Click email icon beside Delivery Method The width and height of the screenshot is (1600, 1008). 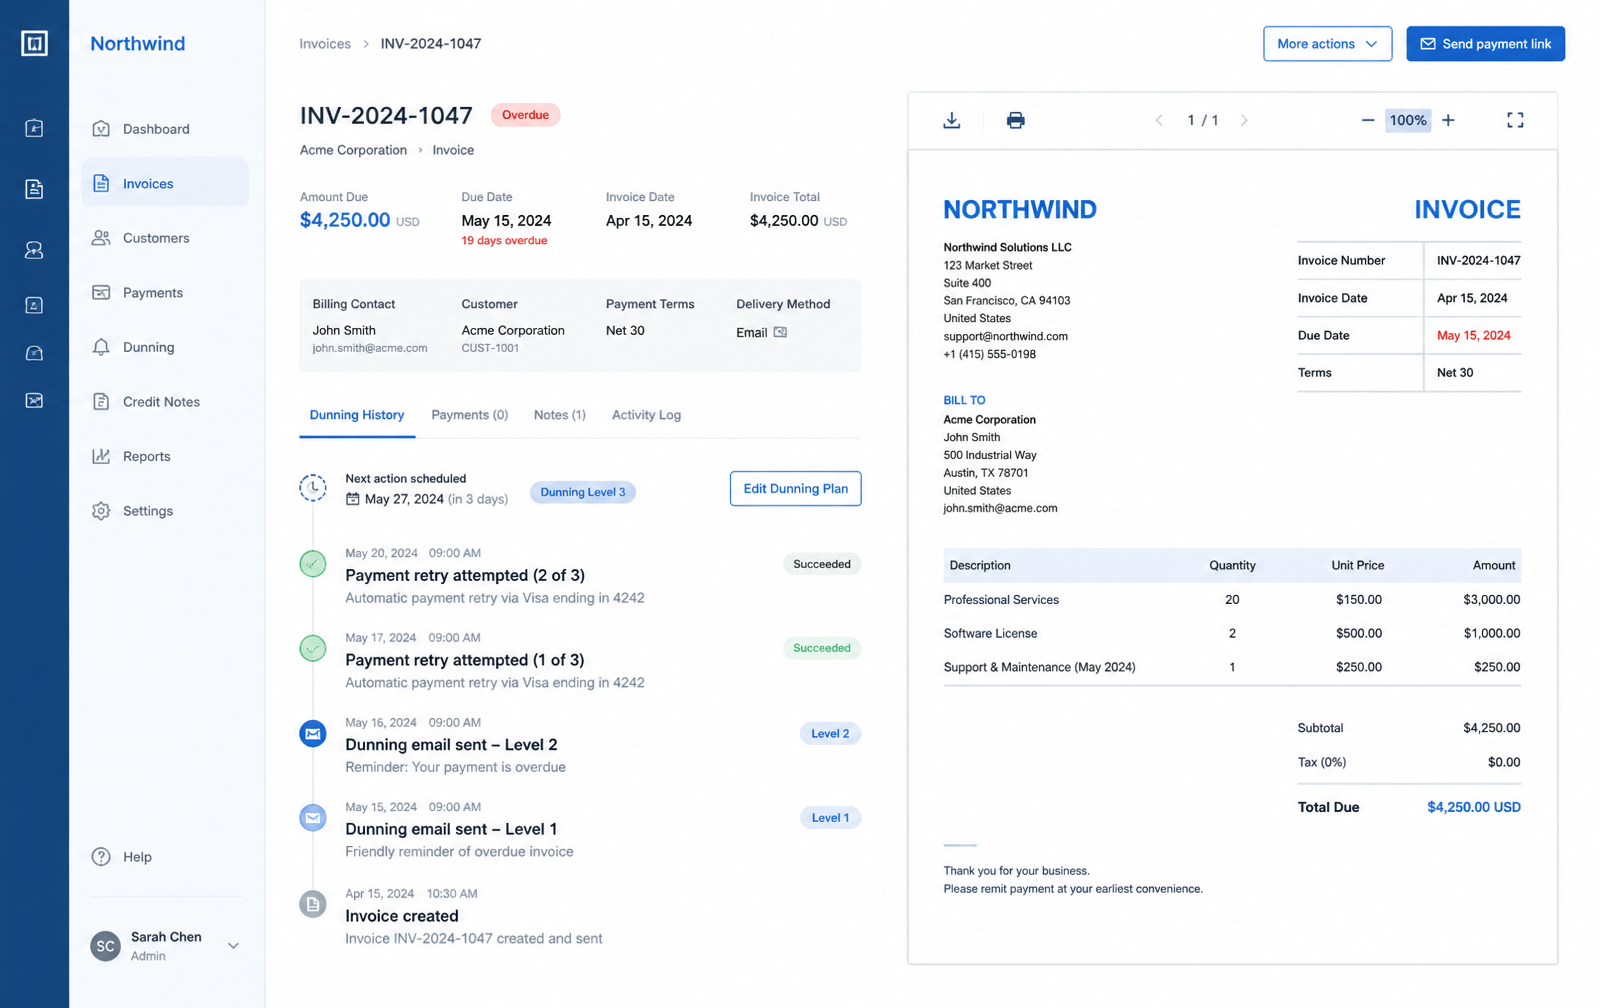tap(780, 332)
